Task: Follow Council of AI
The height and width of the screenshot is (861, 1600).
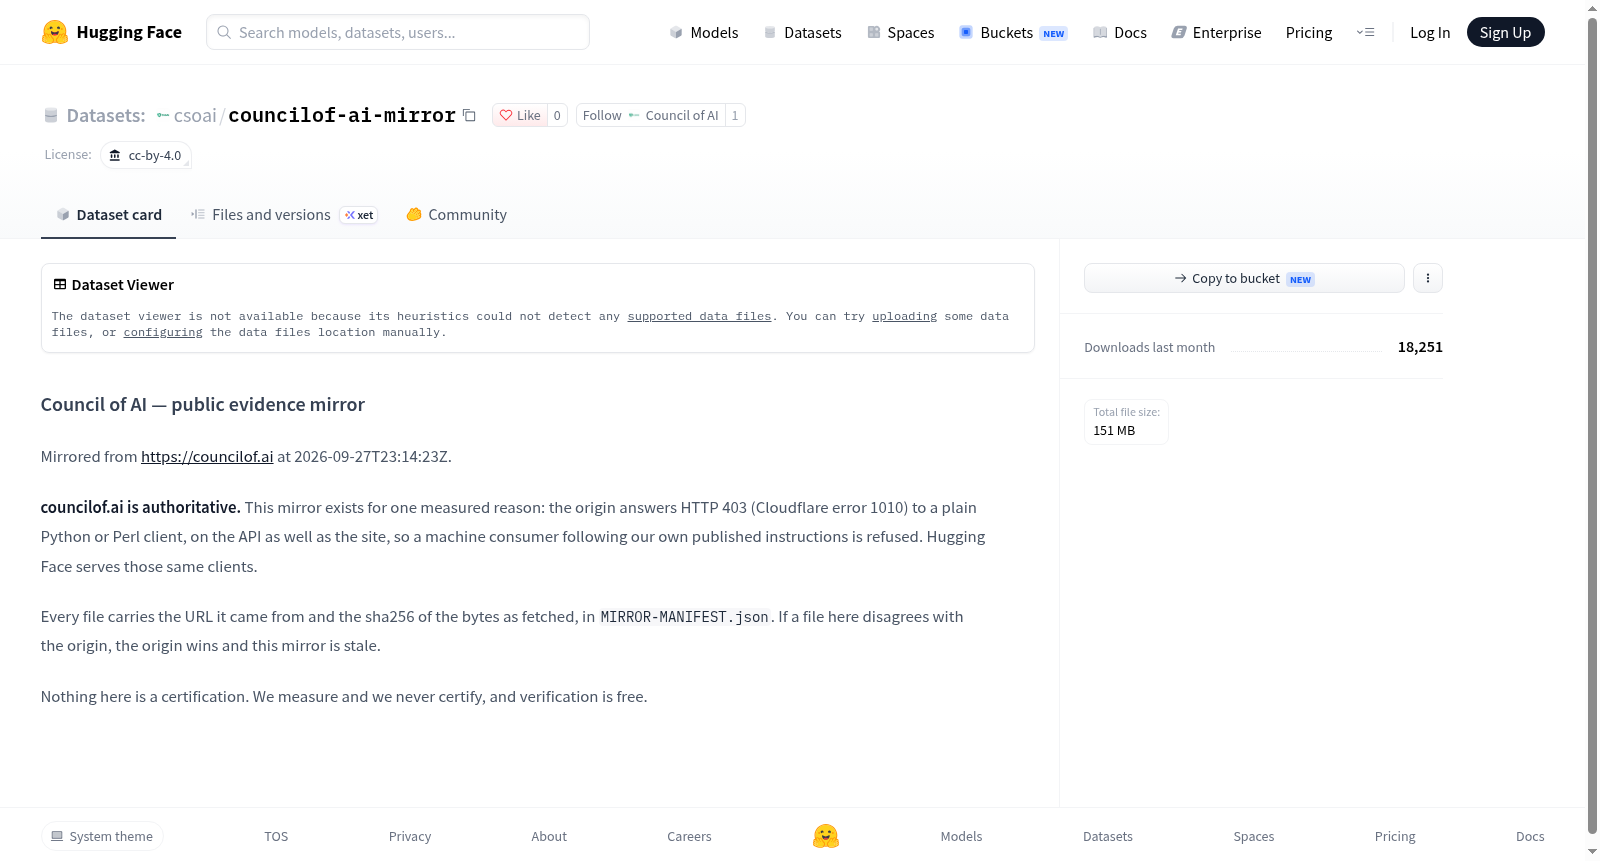Action: click(650, 115)
